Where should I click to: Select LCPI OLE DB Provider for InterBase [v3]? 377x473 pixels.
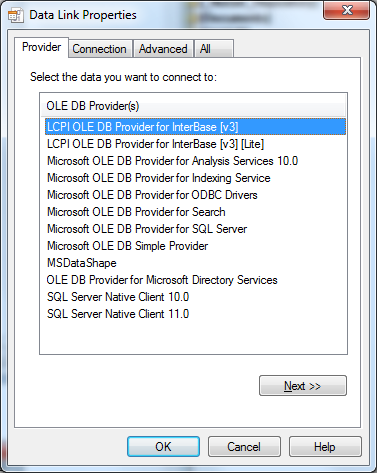point(195,127)
